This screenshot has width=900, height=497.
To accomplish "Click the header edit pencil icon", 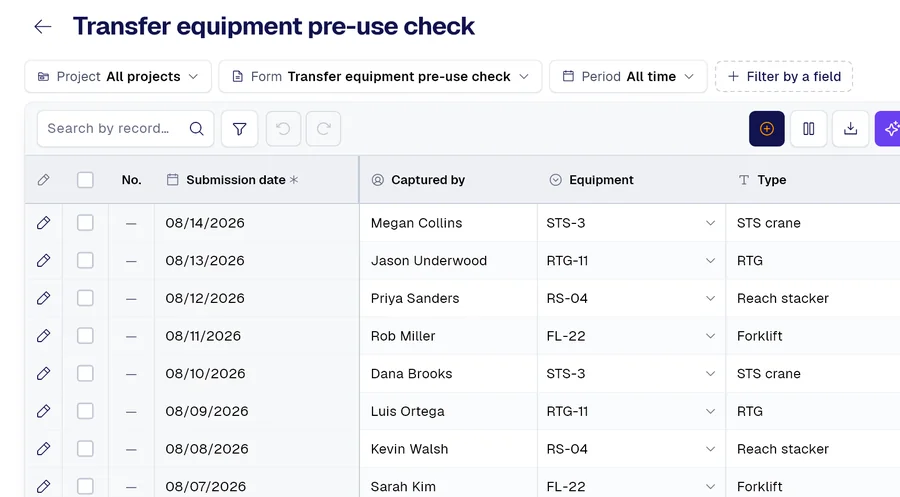I will (44, 180).
